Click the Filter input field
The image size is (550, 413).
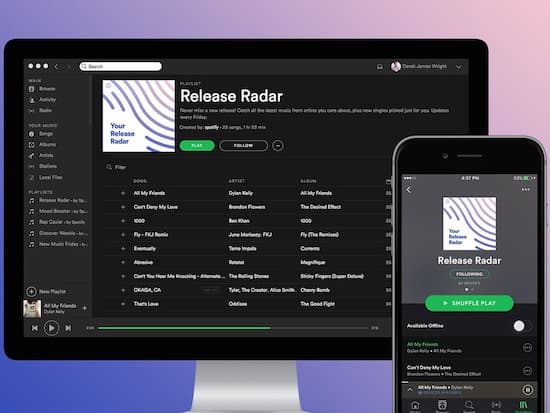point(120,167)
